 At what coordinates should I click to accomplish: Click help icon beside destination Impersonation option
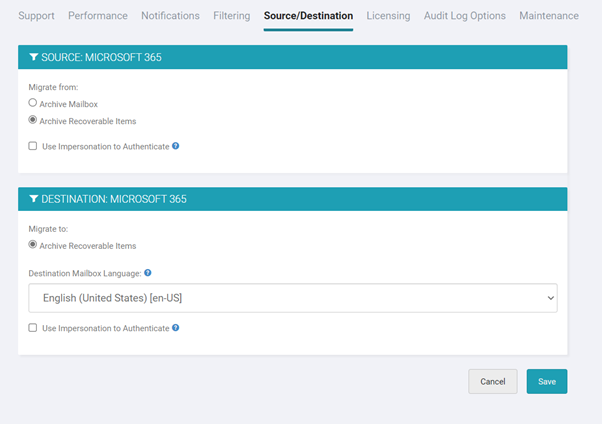tap(176, 328)
